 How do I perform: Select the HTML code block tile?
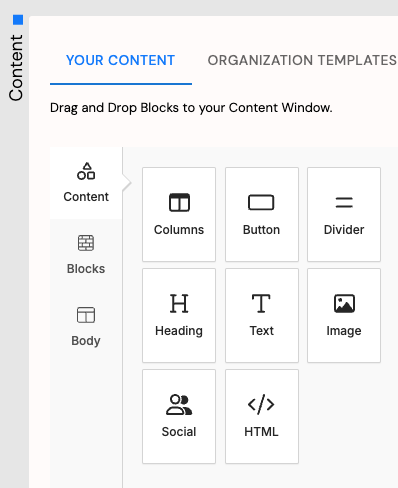pos(262,416)
